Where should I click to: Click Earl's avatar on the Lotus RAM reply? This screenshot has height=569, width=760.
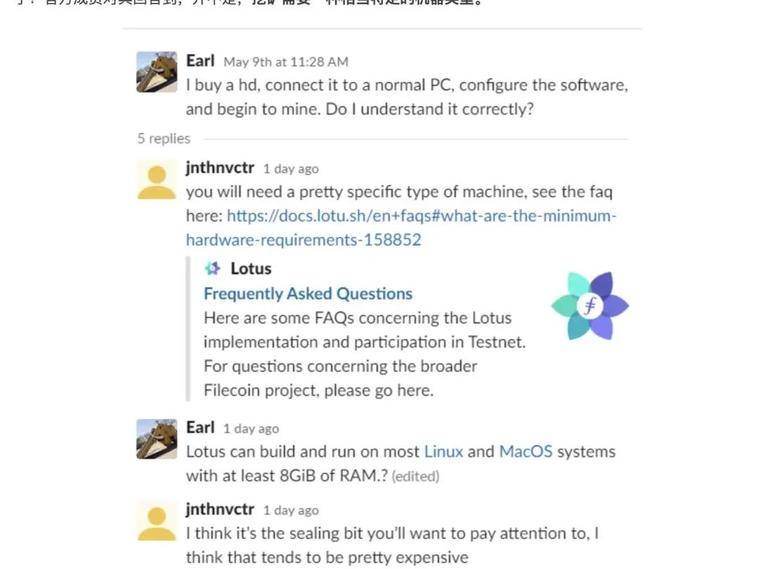coord(156,438)
